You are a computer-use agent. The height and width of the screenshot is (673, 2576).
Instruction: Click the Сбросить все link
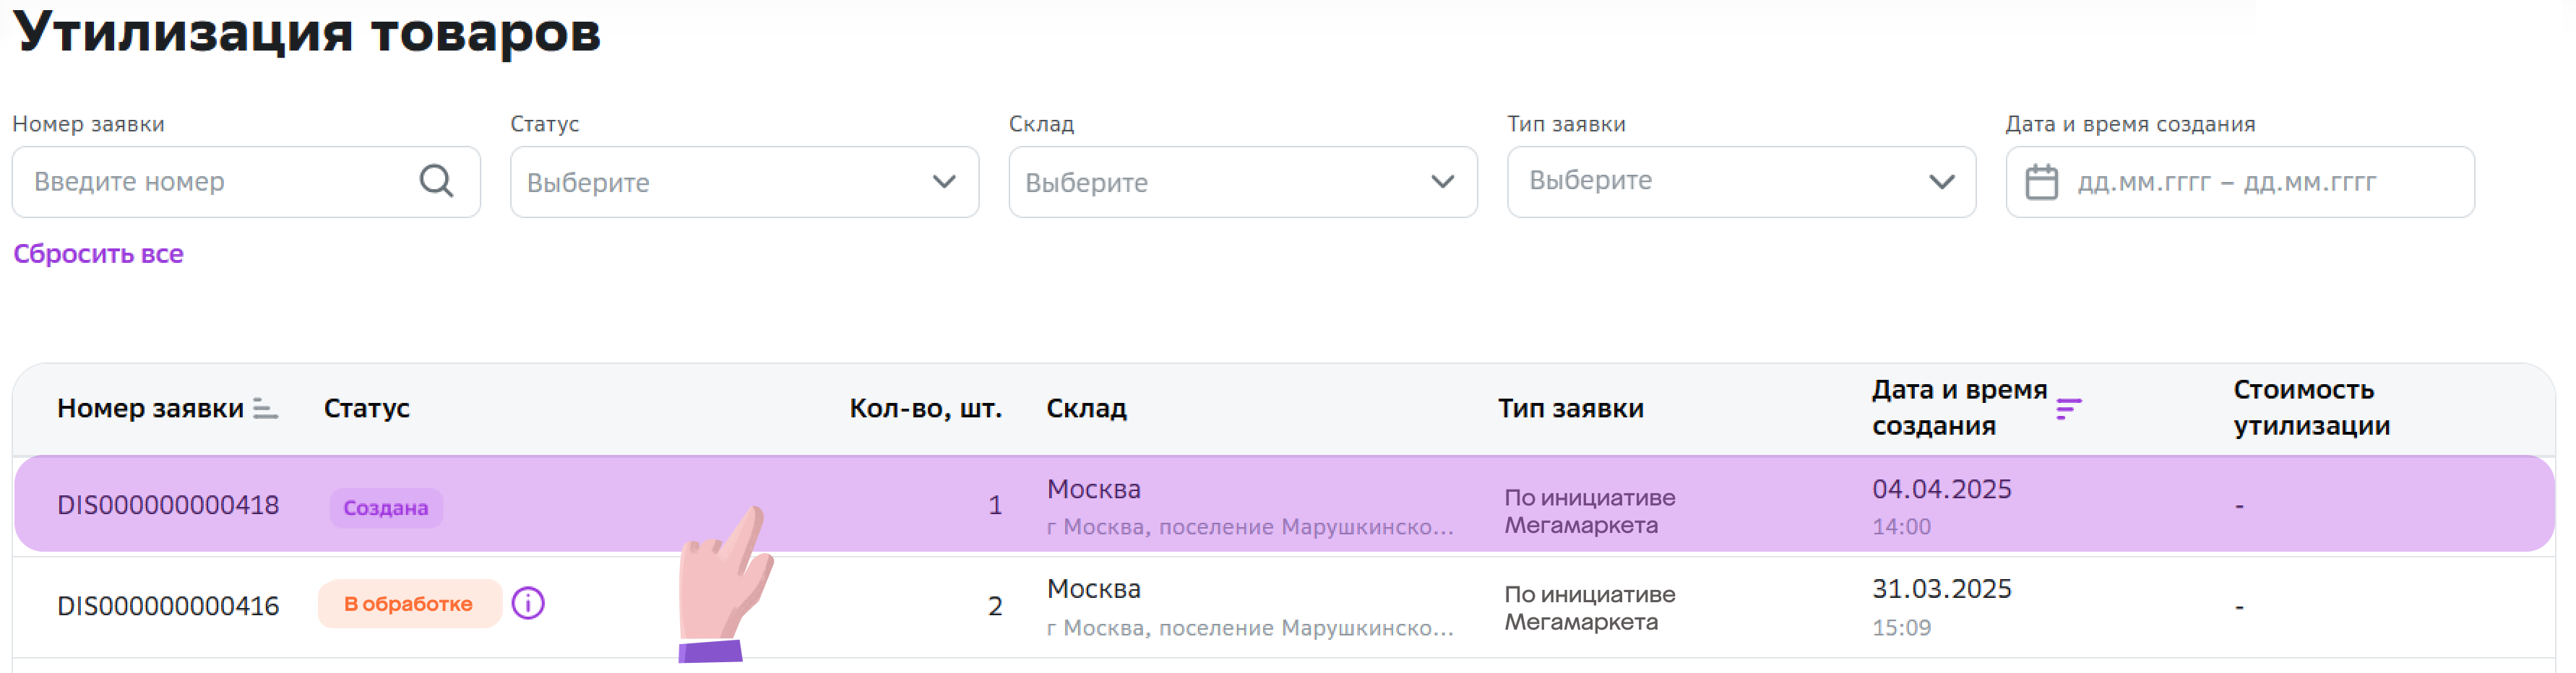98,254
